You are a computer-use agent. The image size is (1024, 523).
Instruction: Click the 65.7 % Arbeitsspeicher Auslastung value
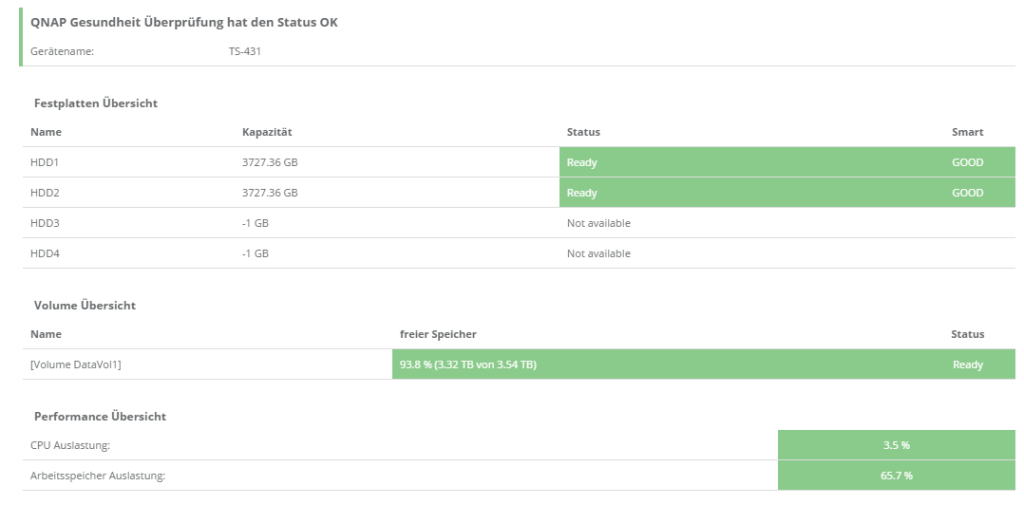(x=896, y=475)
